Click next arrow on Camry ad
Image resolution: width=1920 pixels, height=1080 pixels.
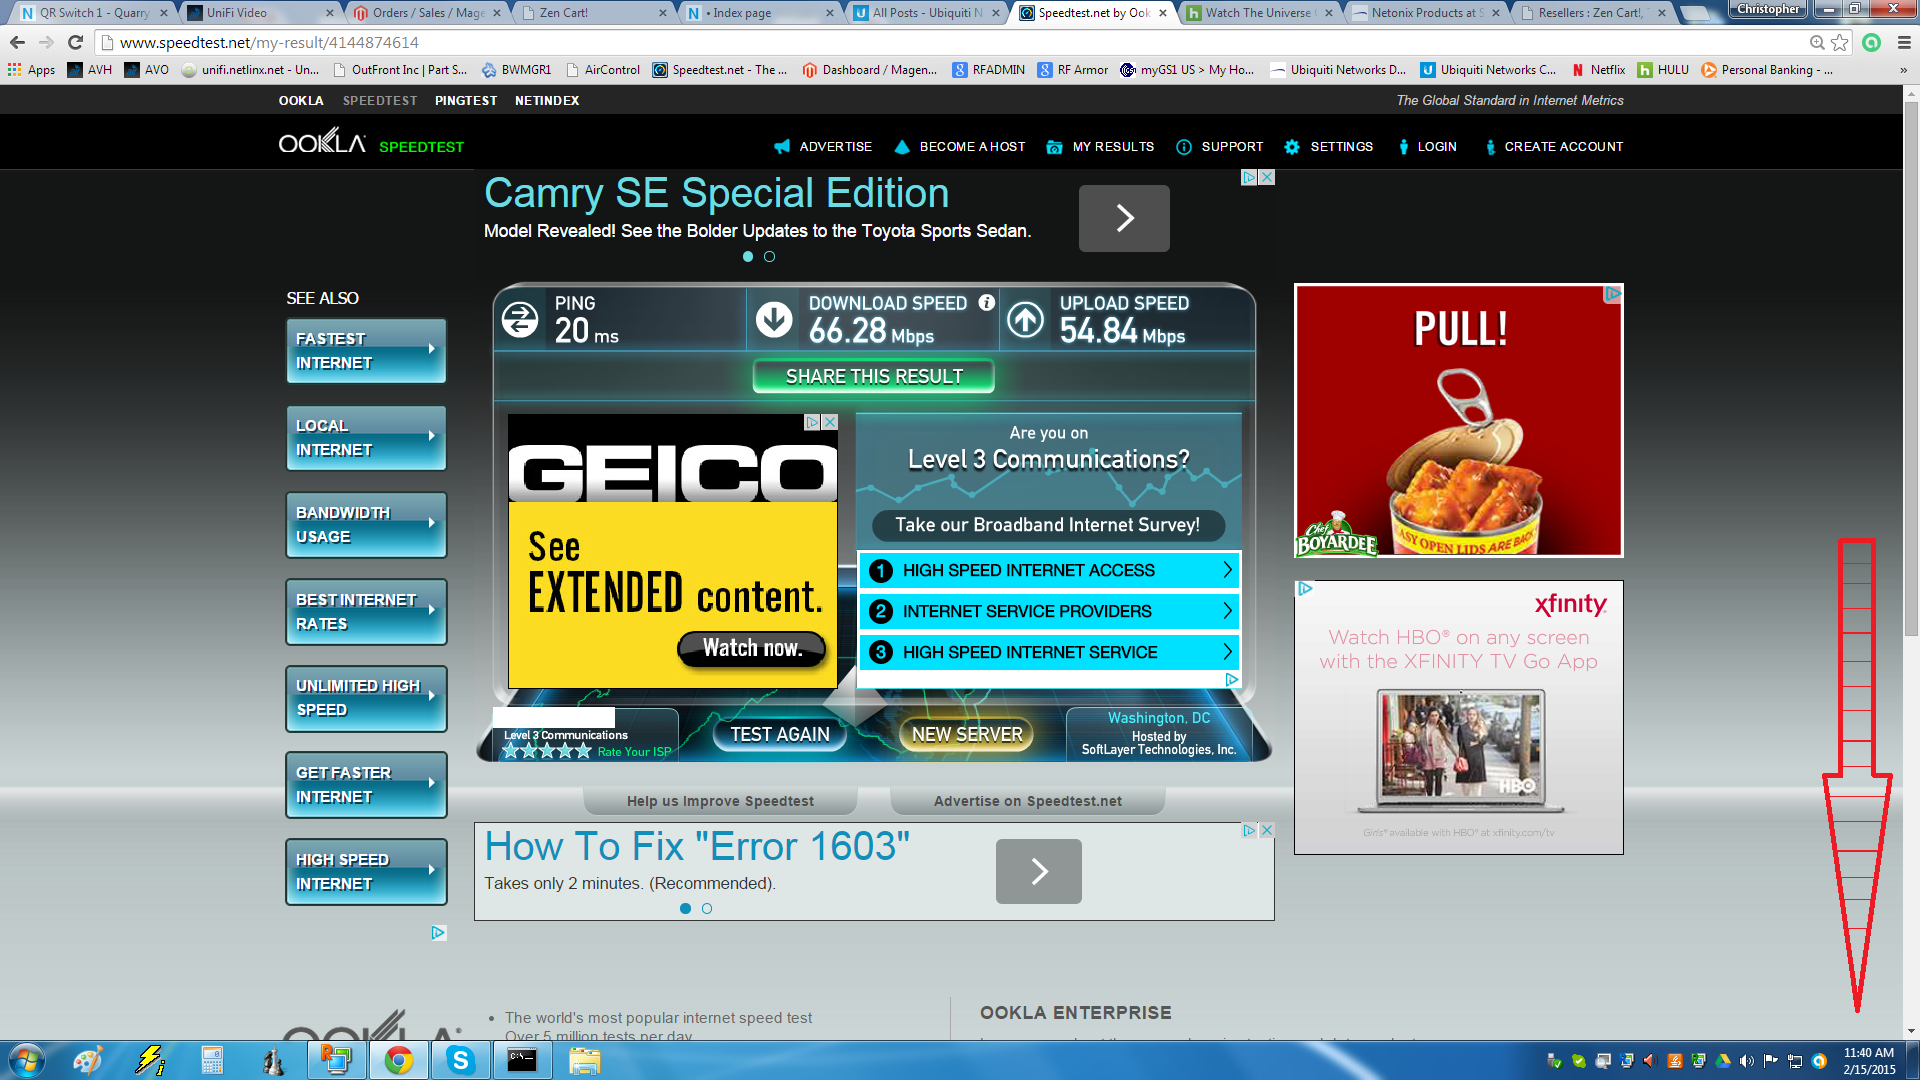click(1124, 218)
